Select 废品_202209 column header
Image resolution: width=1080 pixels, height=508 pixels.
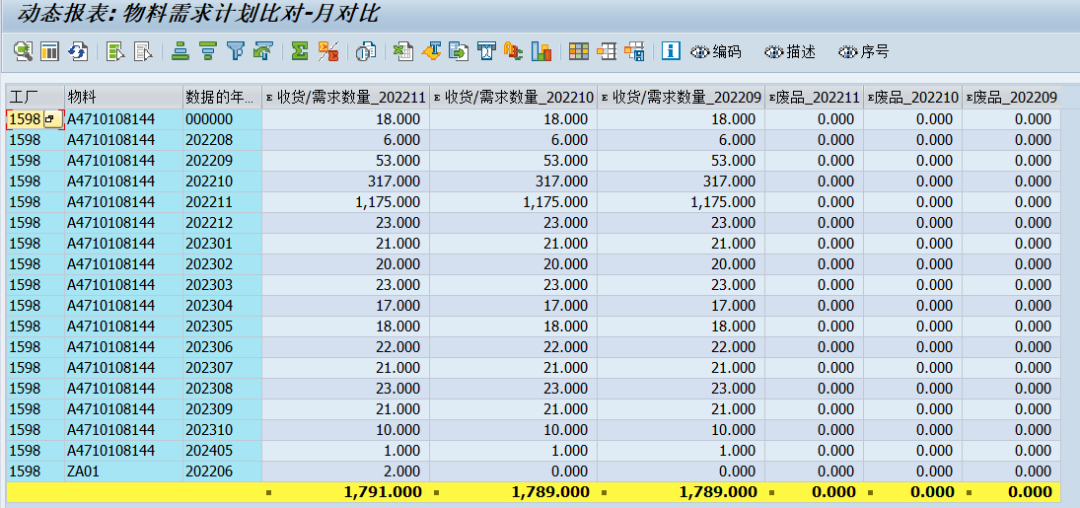(x=1011, y=98)
